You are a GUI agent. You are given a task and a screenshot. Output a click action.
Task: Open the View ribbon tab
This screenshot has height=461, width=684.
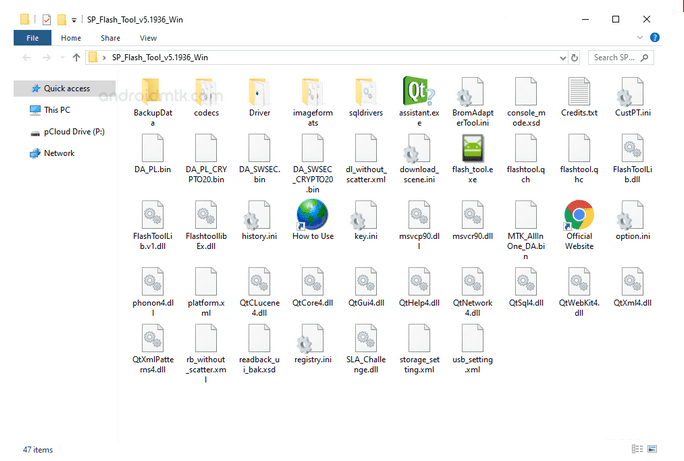point(148,38)
